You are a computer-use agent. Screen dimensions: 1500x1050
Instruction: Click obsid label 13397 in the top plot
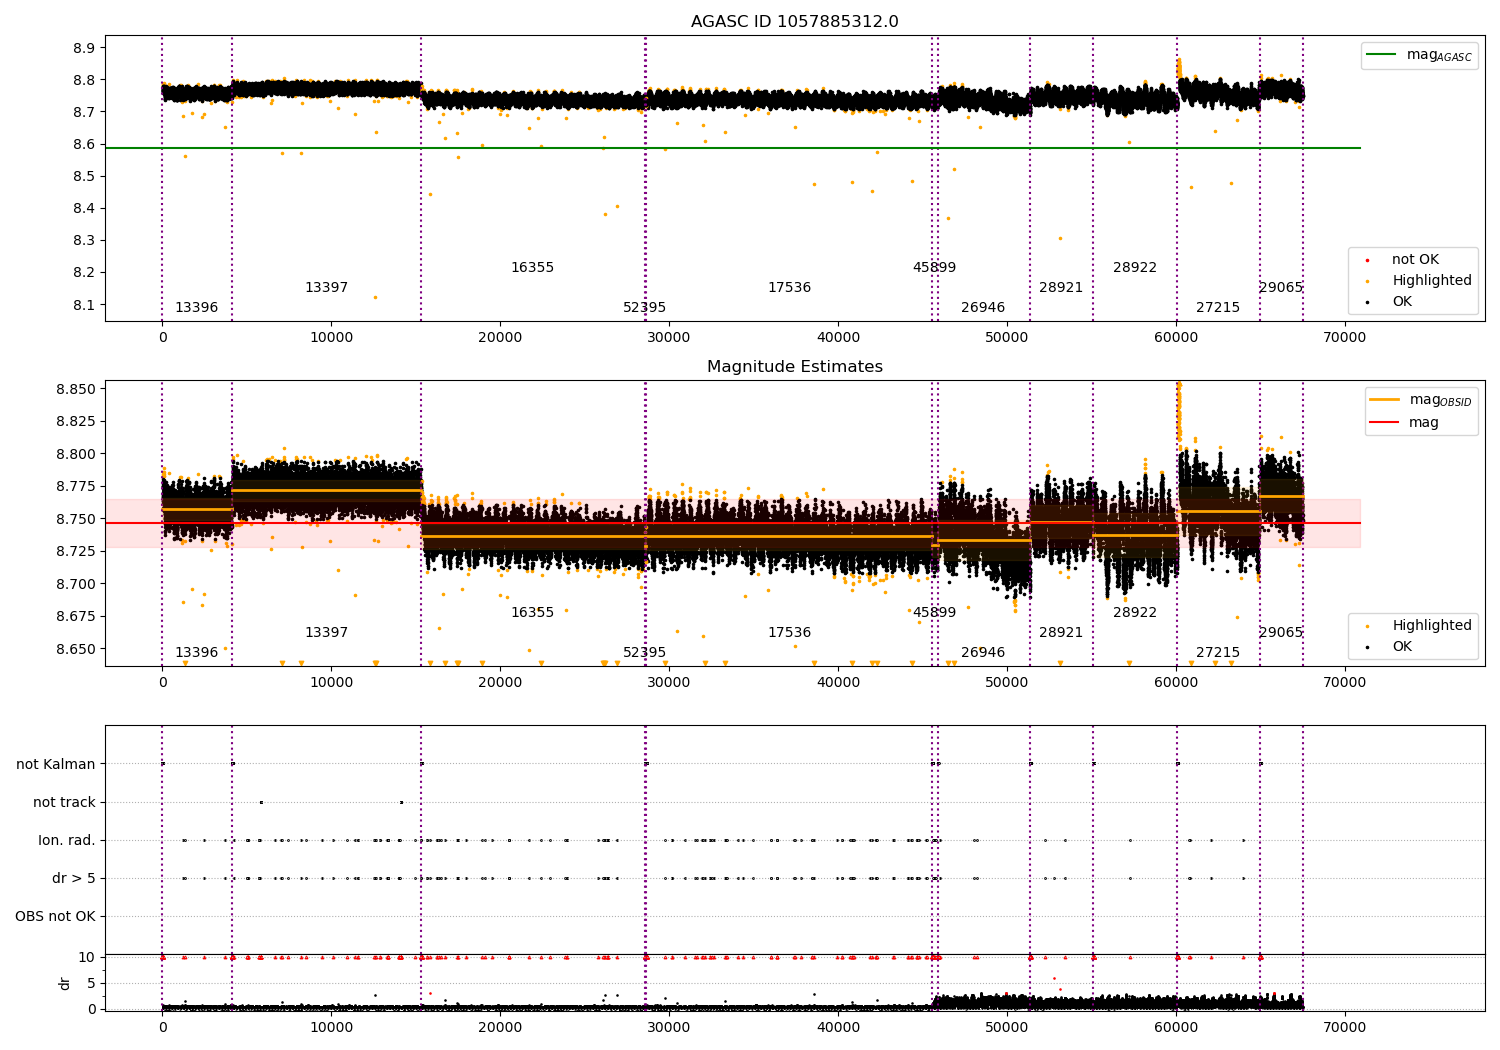(326, 288)
